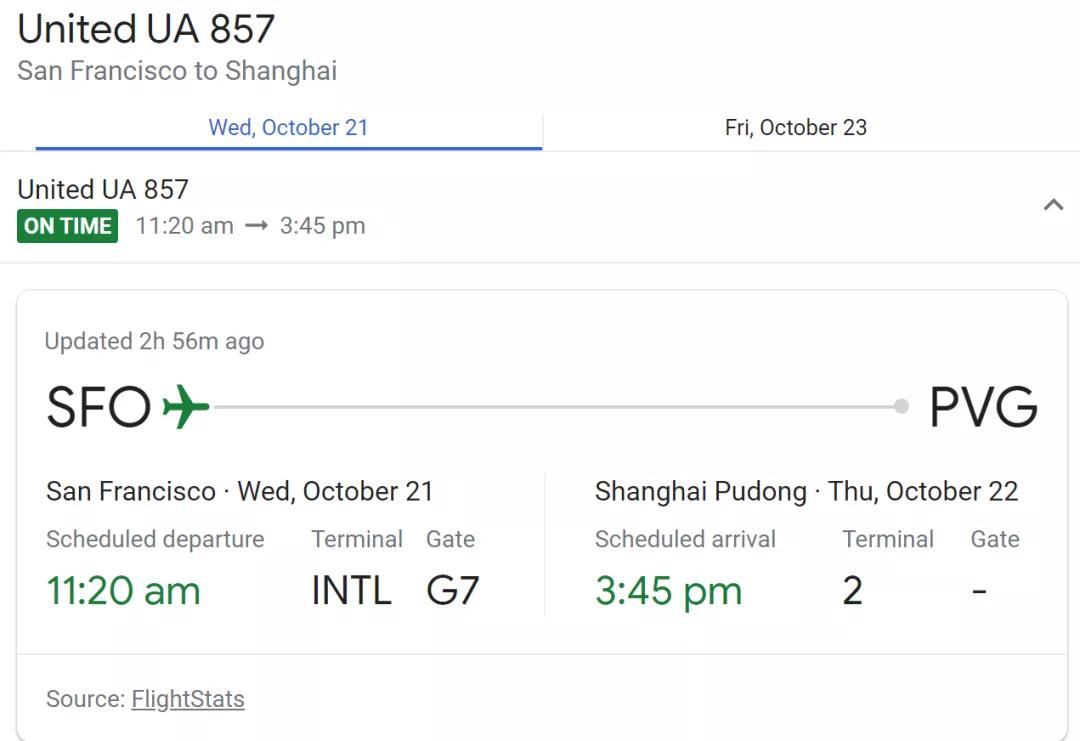Select the Wed, October 21 tab
The image size is (1080, 741).
[288, 128]
